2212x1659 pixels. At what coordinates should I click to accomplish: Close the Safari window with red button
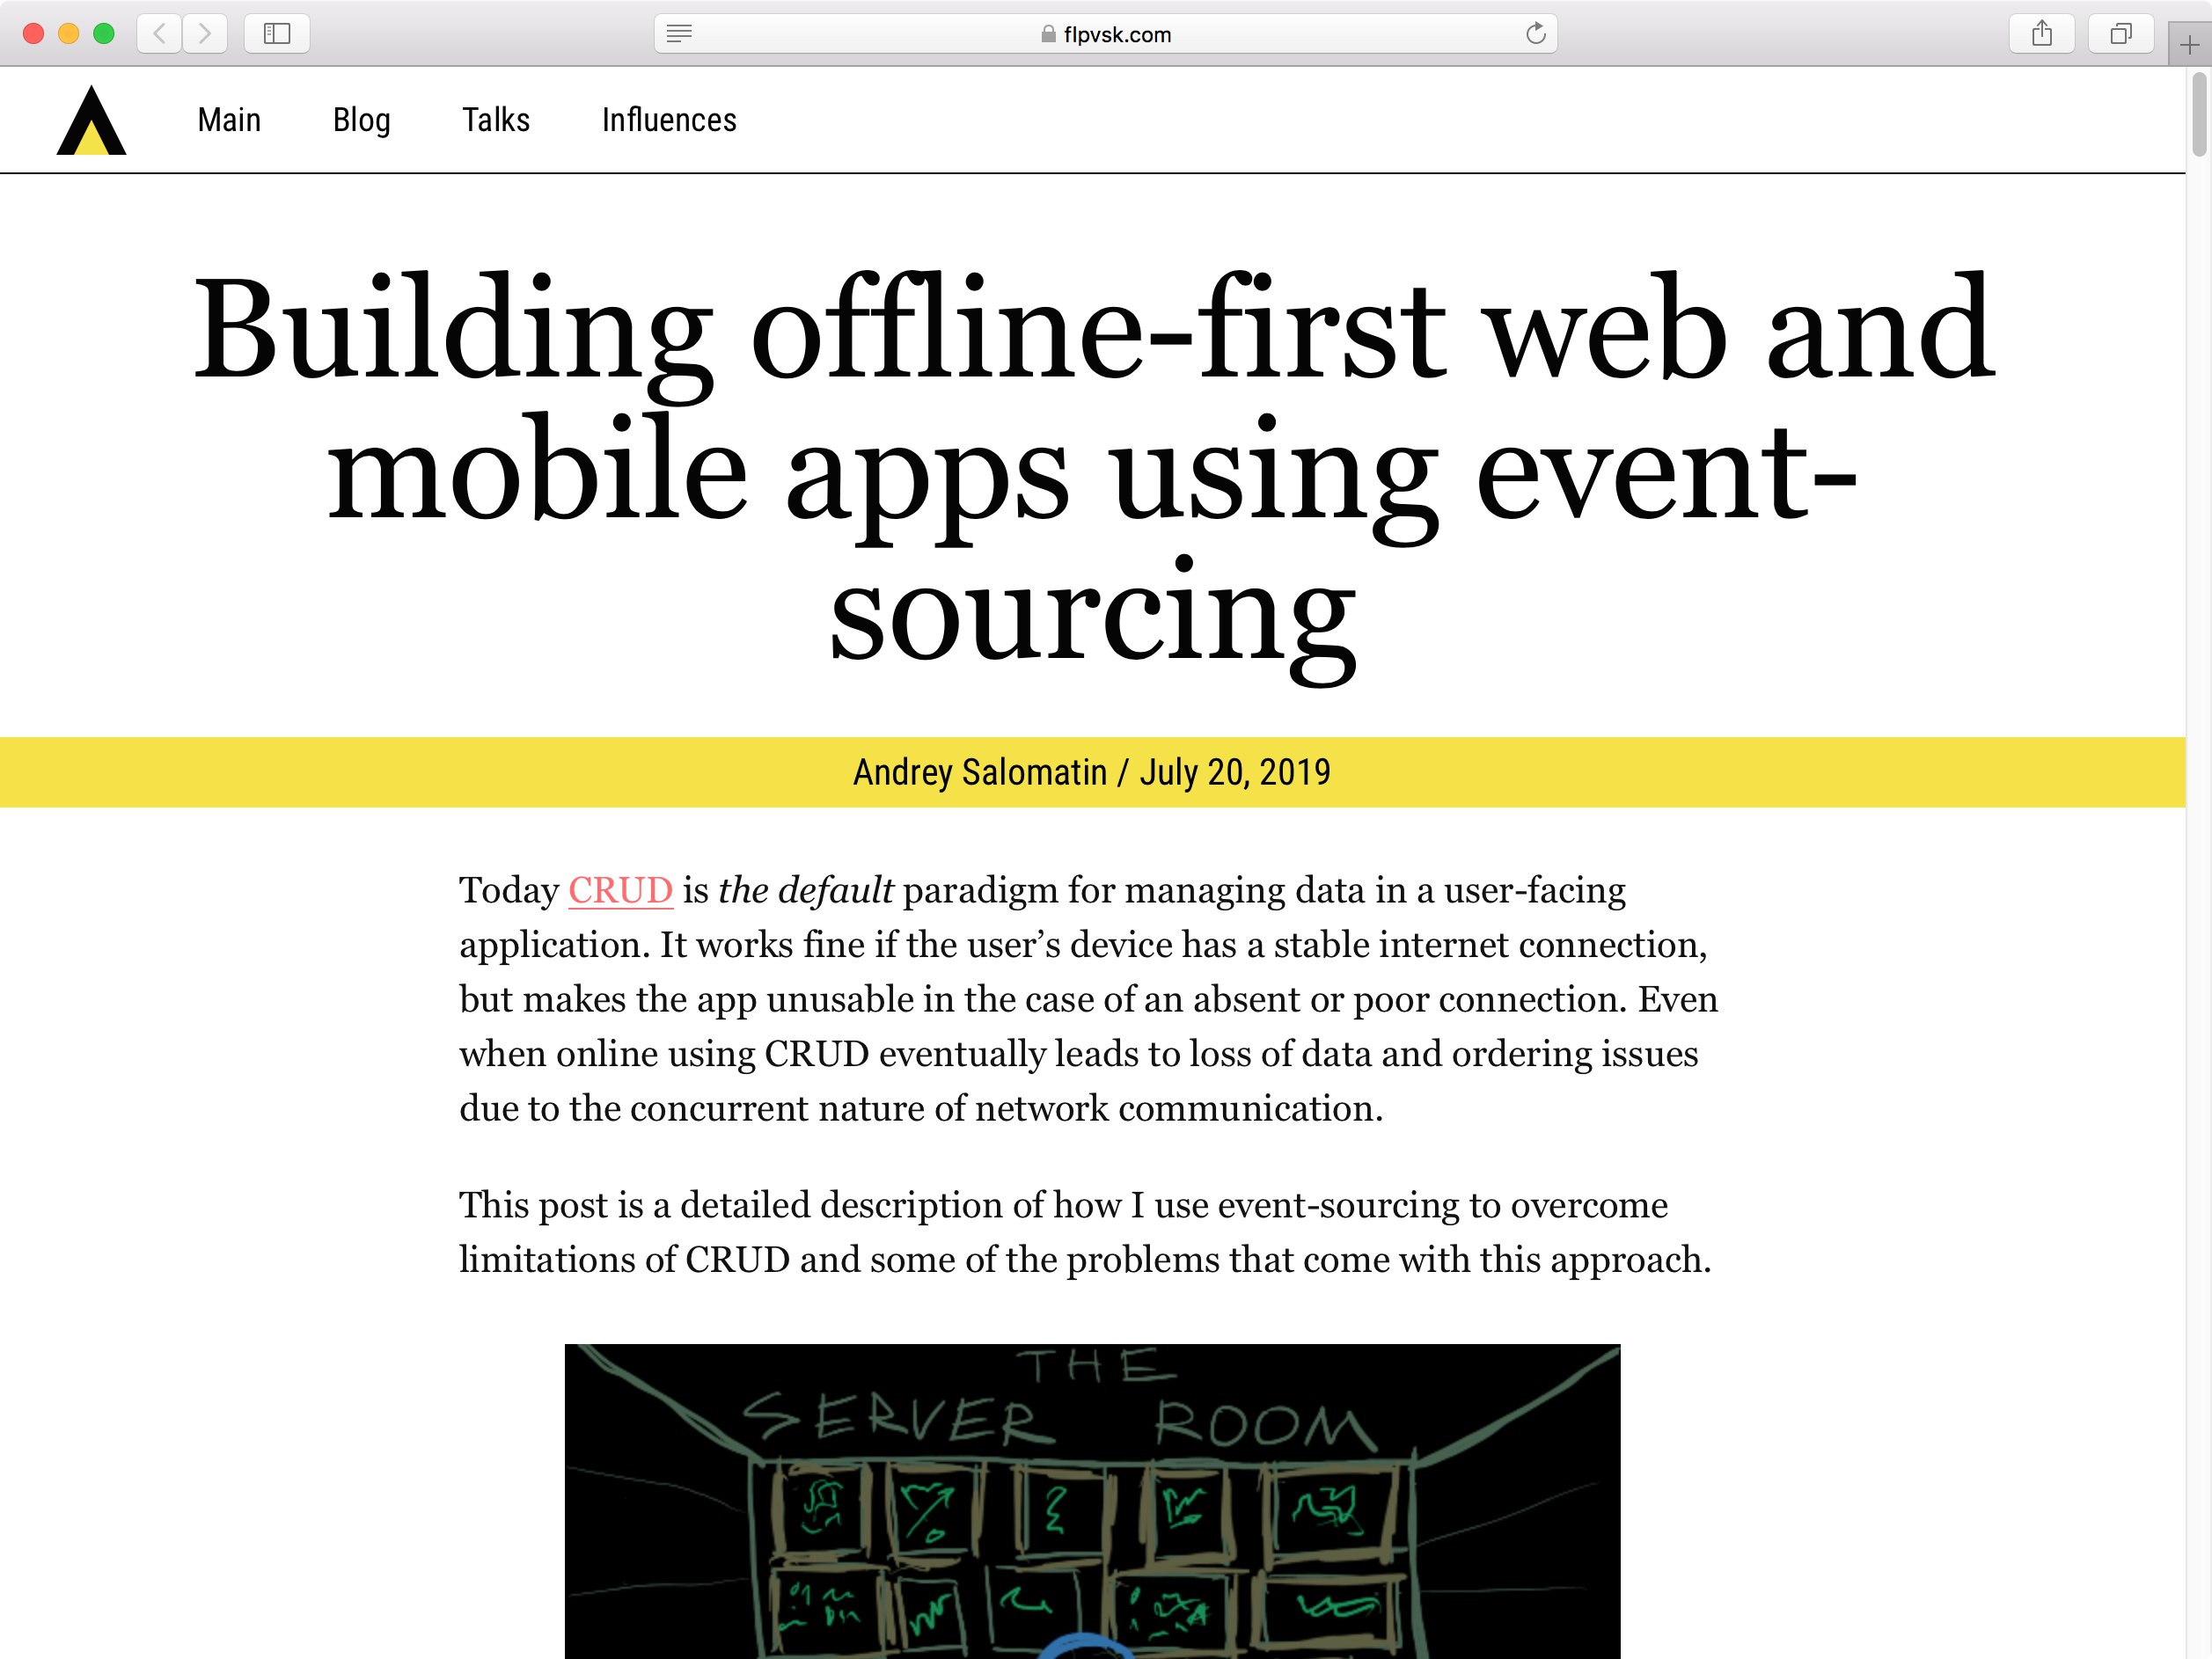(33, 34)
